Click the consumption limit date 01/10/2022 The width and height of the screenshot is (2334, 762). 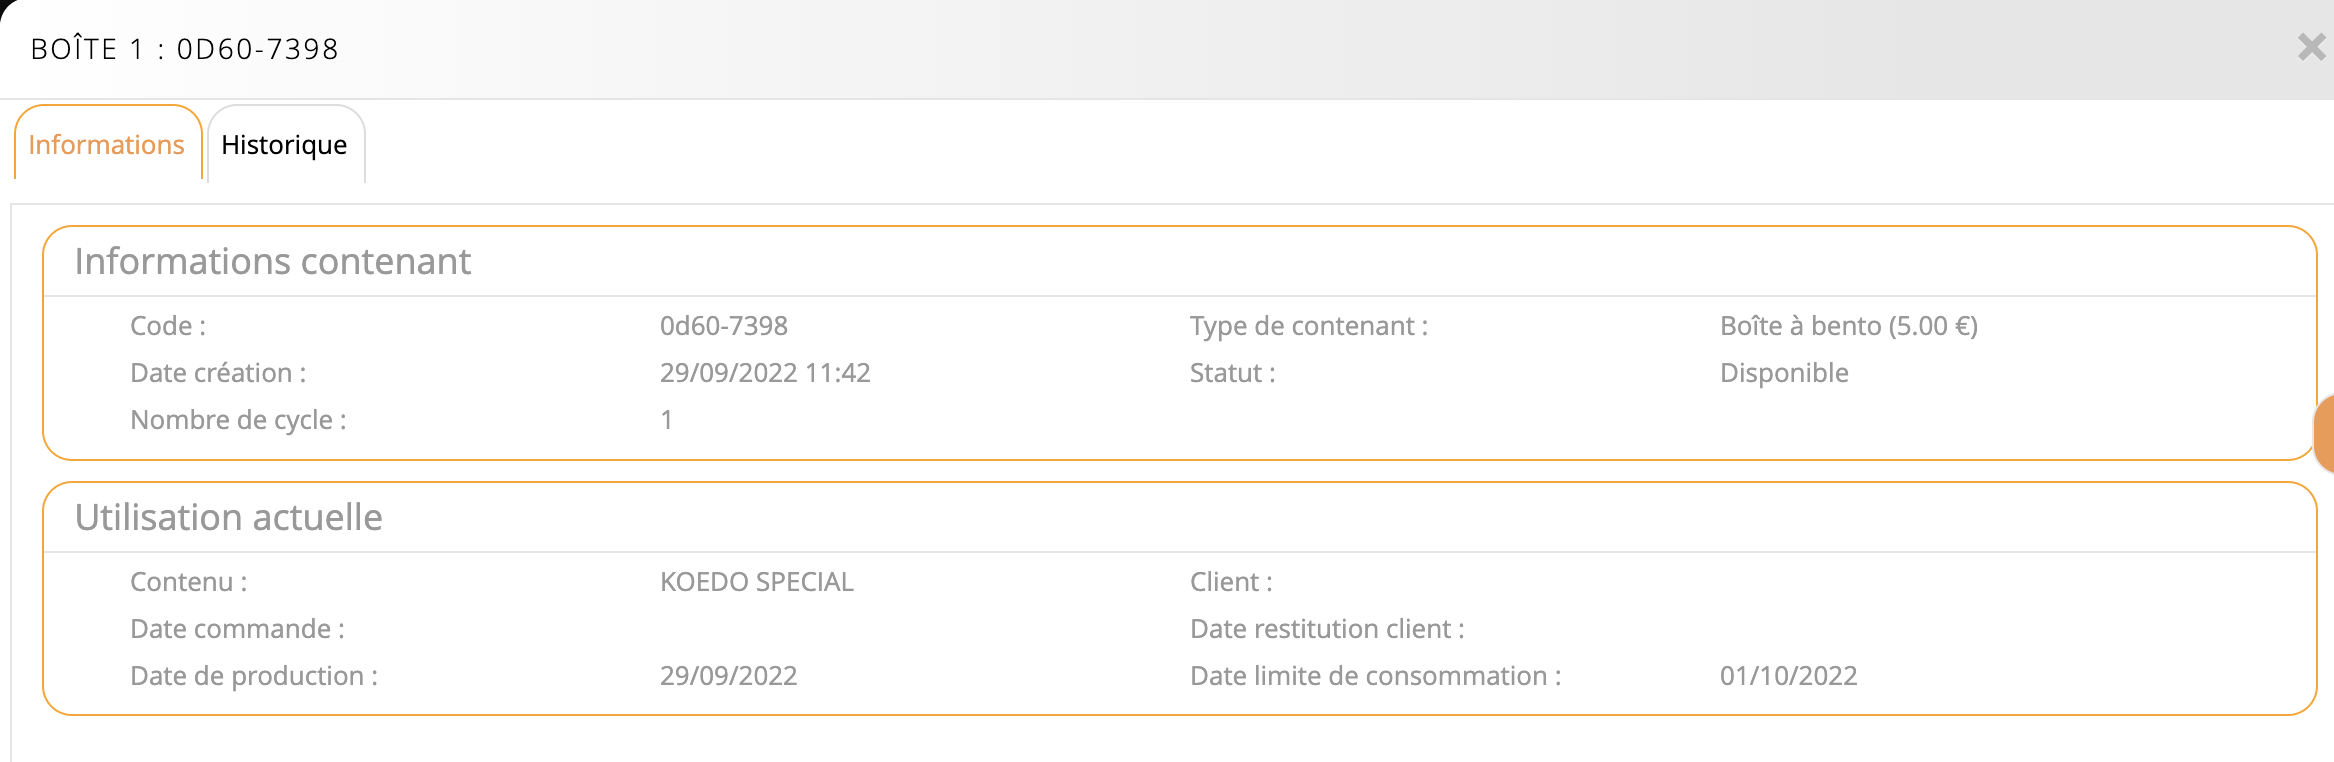1788,676
